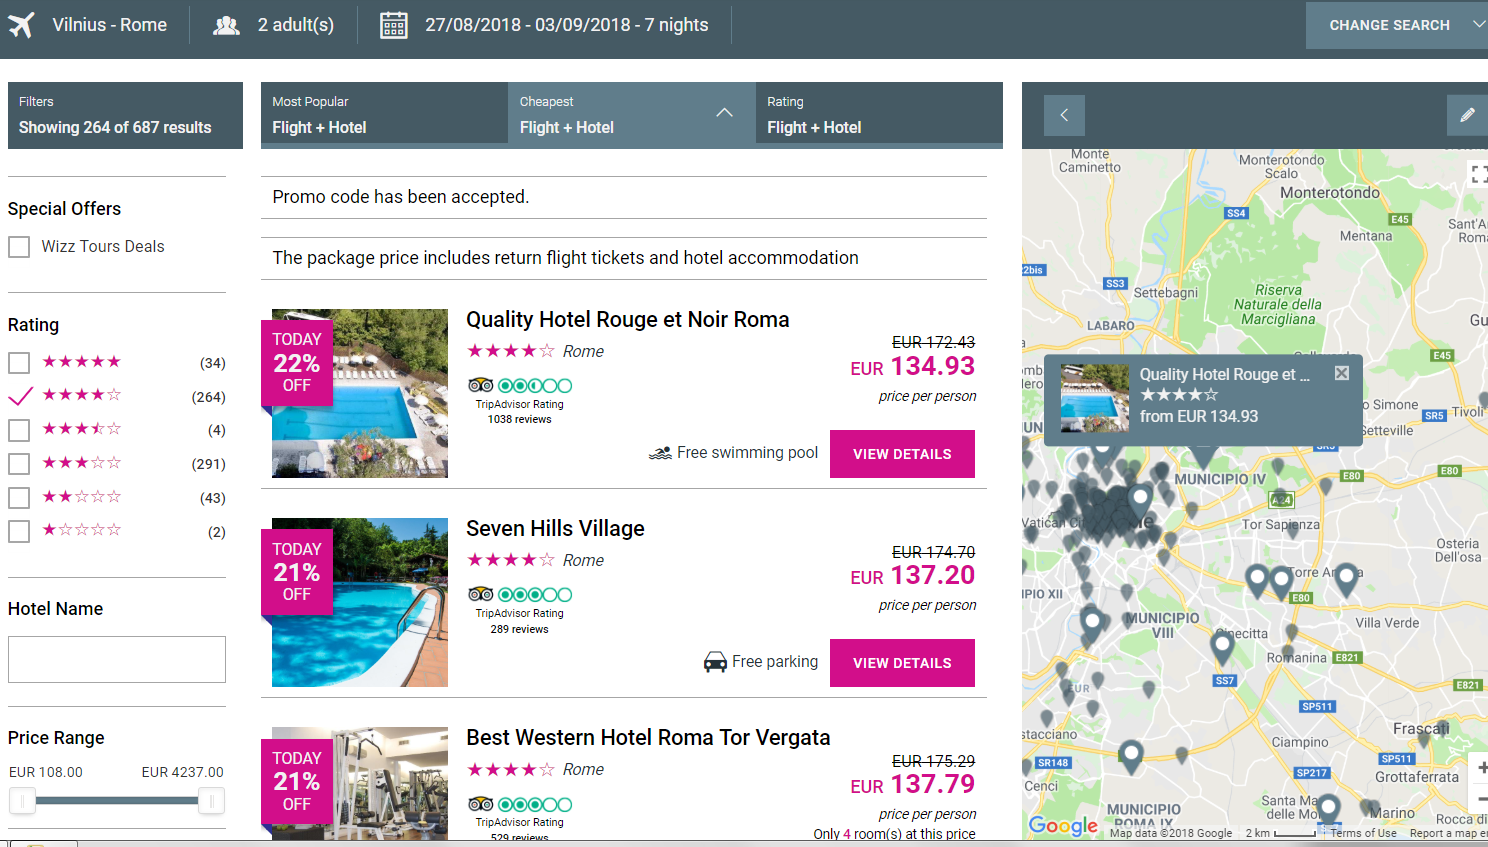Viewport: 1488px width, 847px height.
Task: Check the five-star rating filter
Action: 19,363
